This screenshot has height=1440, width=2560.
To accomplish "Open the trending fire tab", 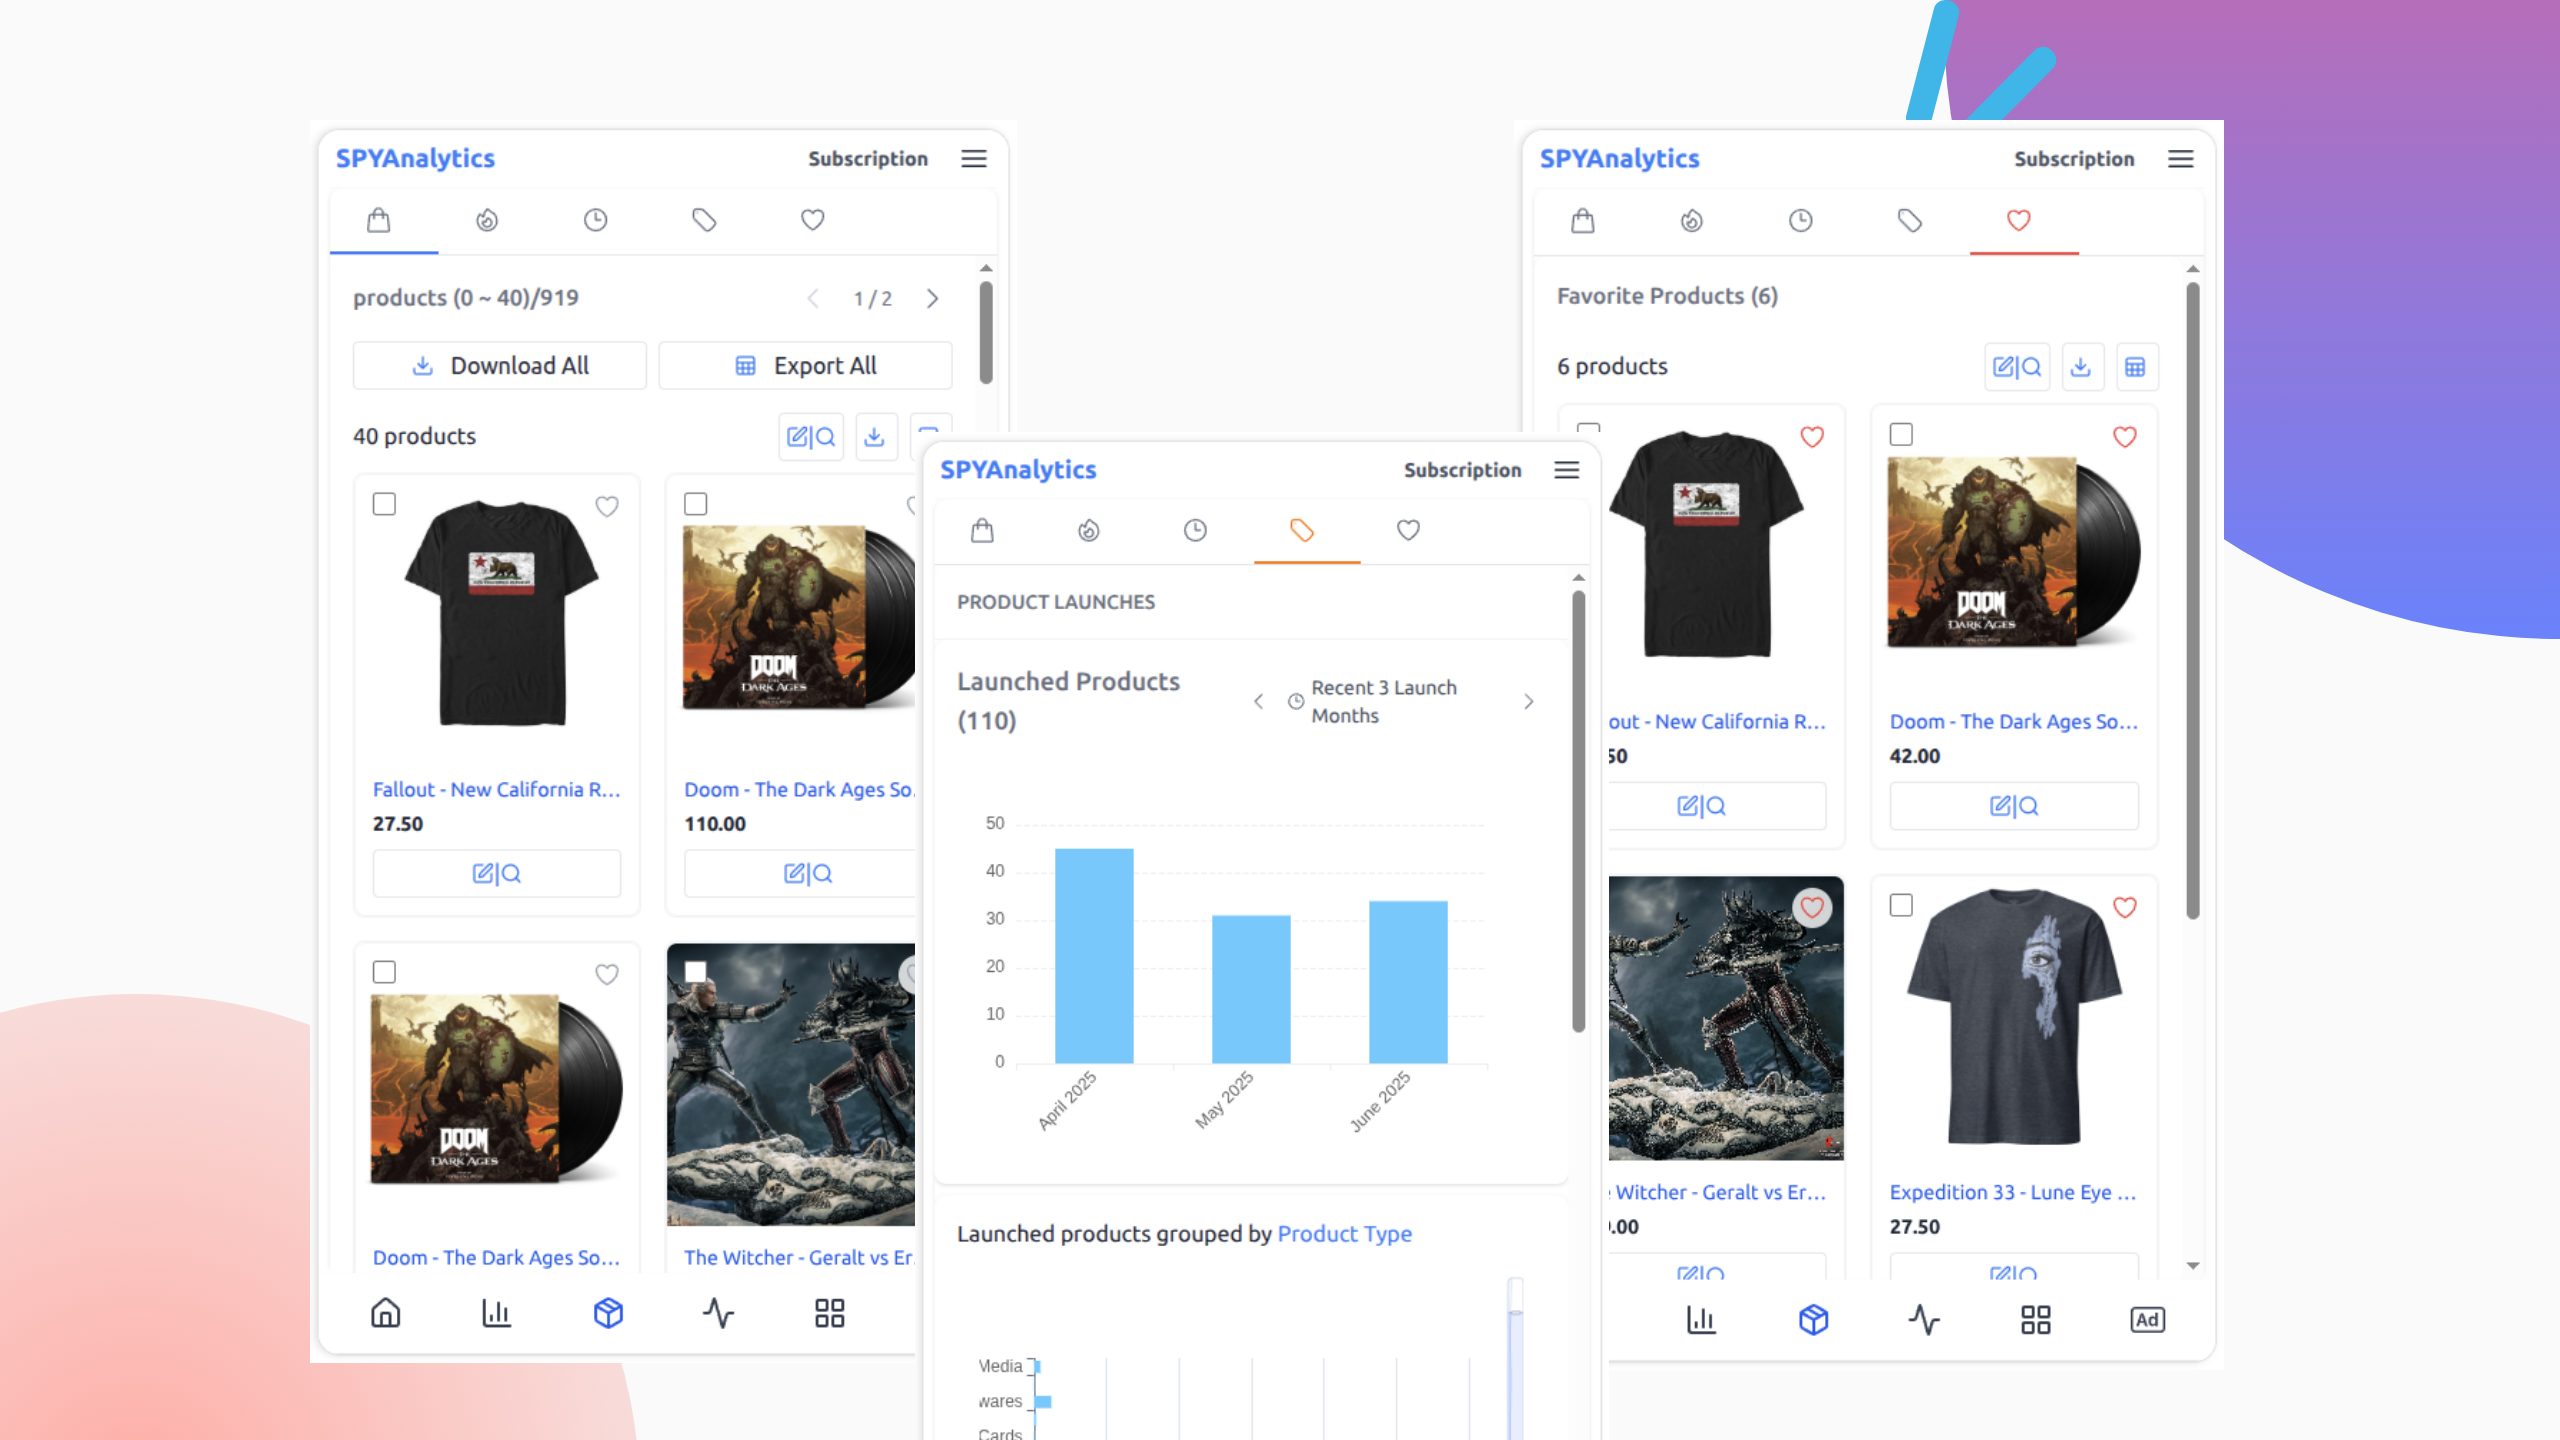I will [x=487, y=221].
